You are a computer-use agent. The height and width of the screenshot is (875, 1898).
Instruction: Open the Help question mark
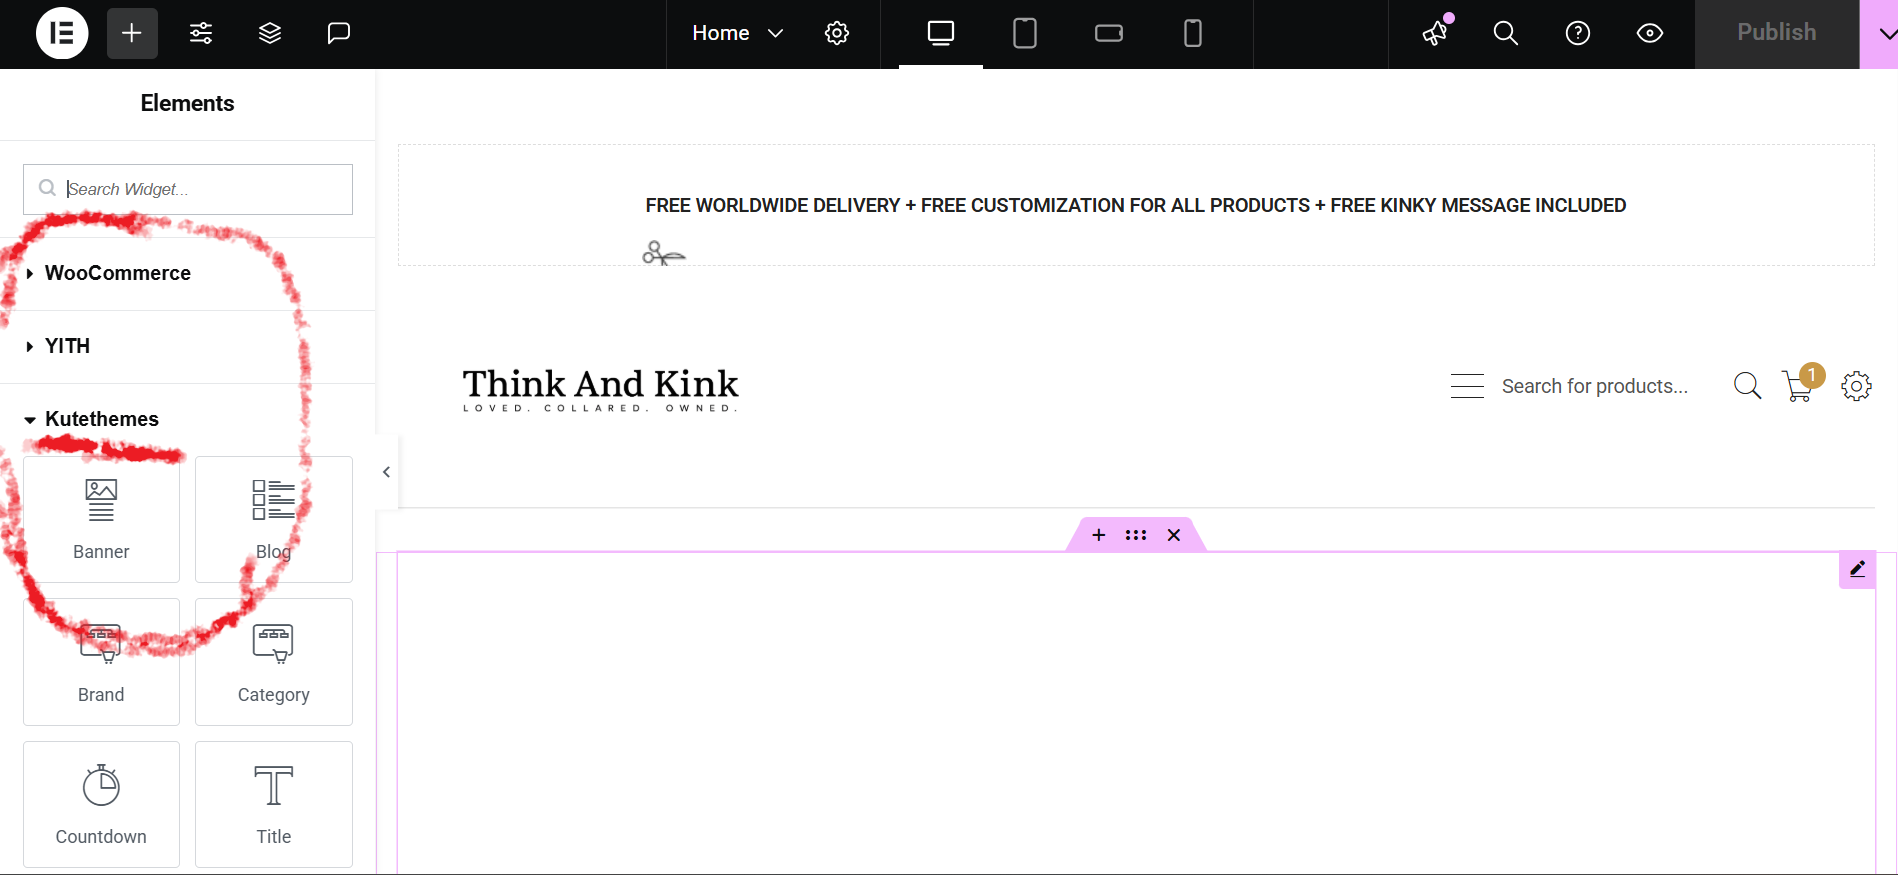click(x=1578, y=33)
